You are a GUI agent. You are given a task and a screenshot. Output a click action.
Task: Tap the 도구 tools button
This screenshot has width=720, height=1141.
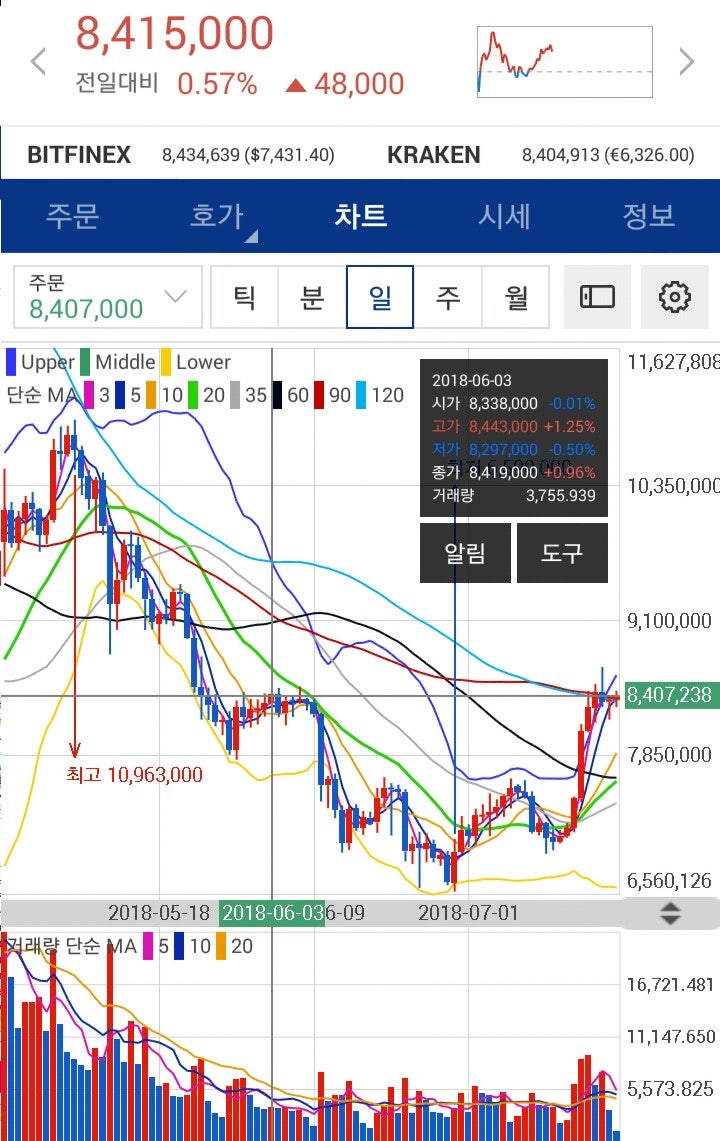point(562,553)
